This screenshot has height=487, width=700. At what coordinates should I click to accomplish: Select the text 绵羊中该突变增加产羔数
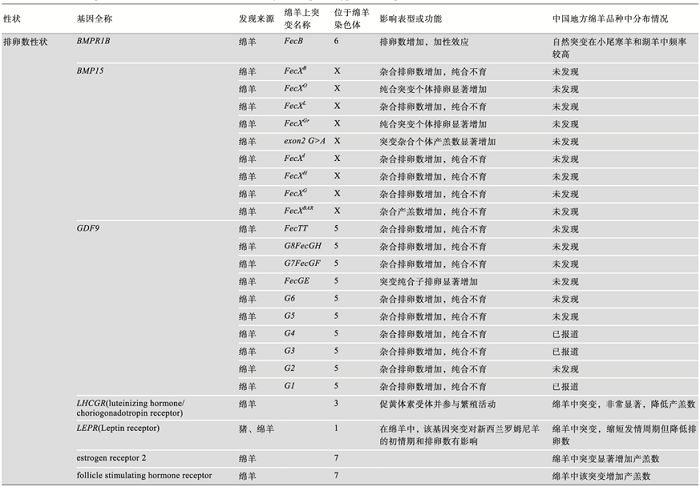point(601,476)
